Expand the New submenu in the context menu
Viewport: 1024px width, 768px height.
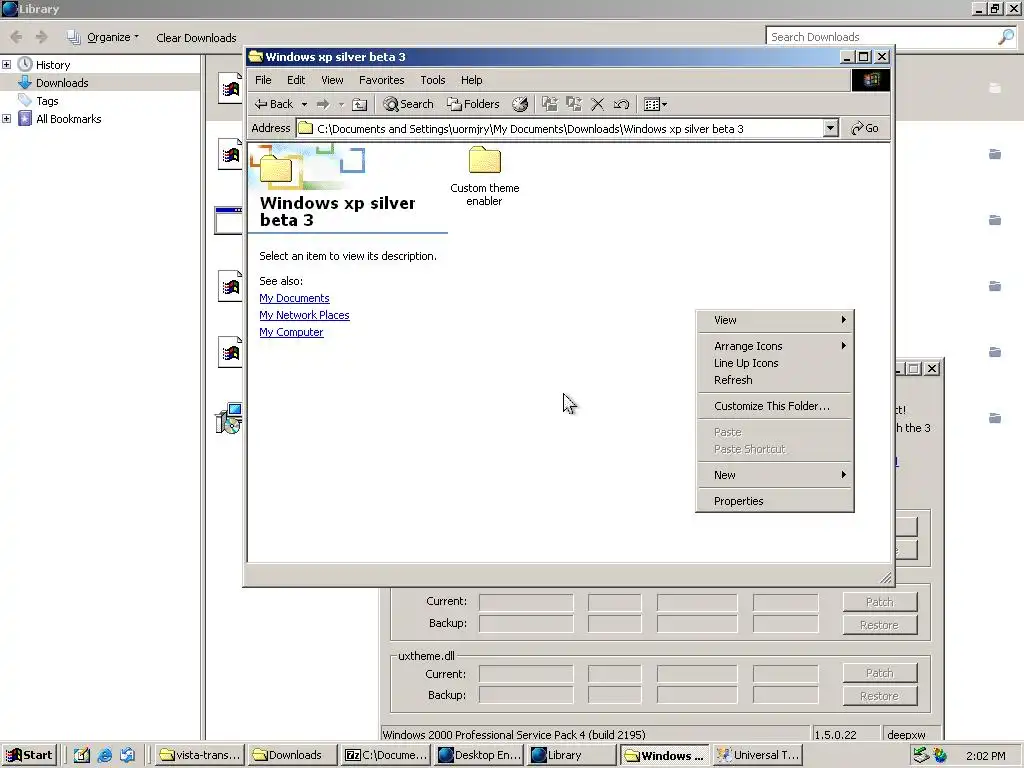[x=775, y=475]
